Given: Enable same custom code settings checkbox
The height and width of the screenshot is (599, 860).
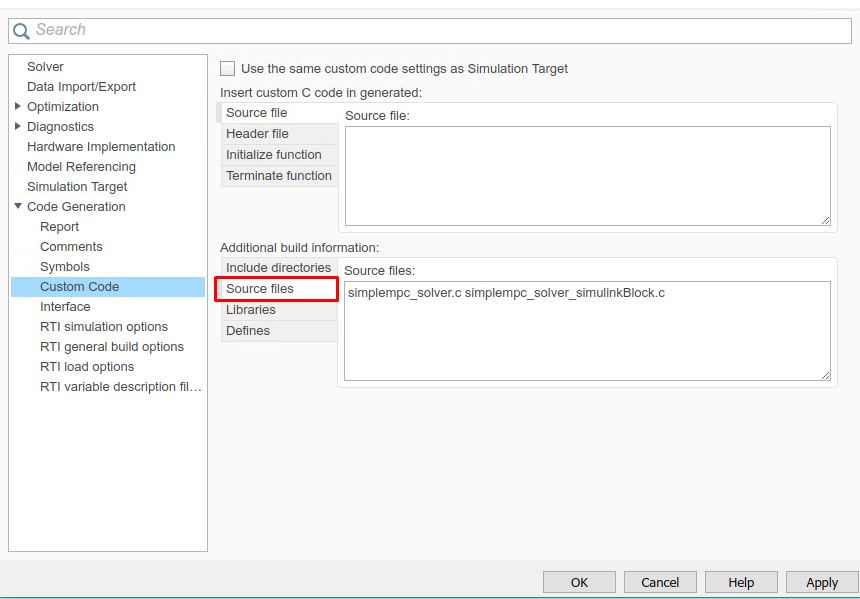Looking at the screenshot, I should [228, 69].
